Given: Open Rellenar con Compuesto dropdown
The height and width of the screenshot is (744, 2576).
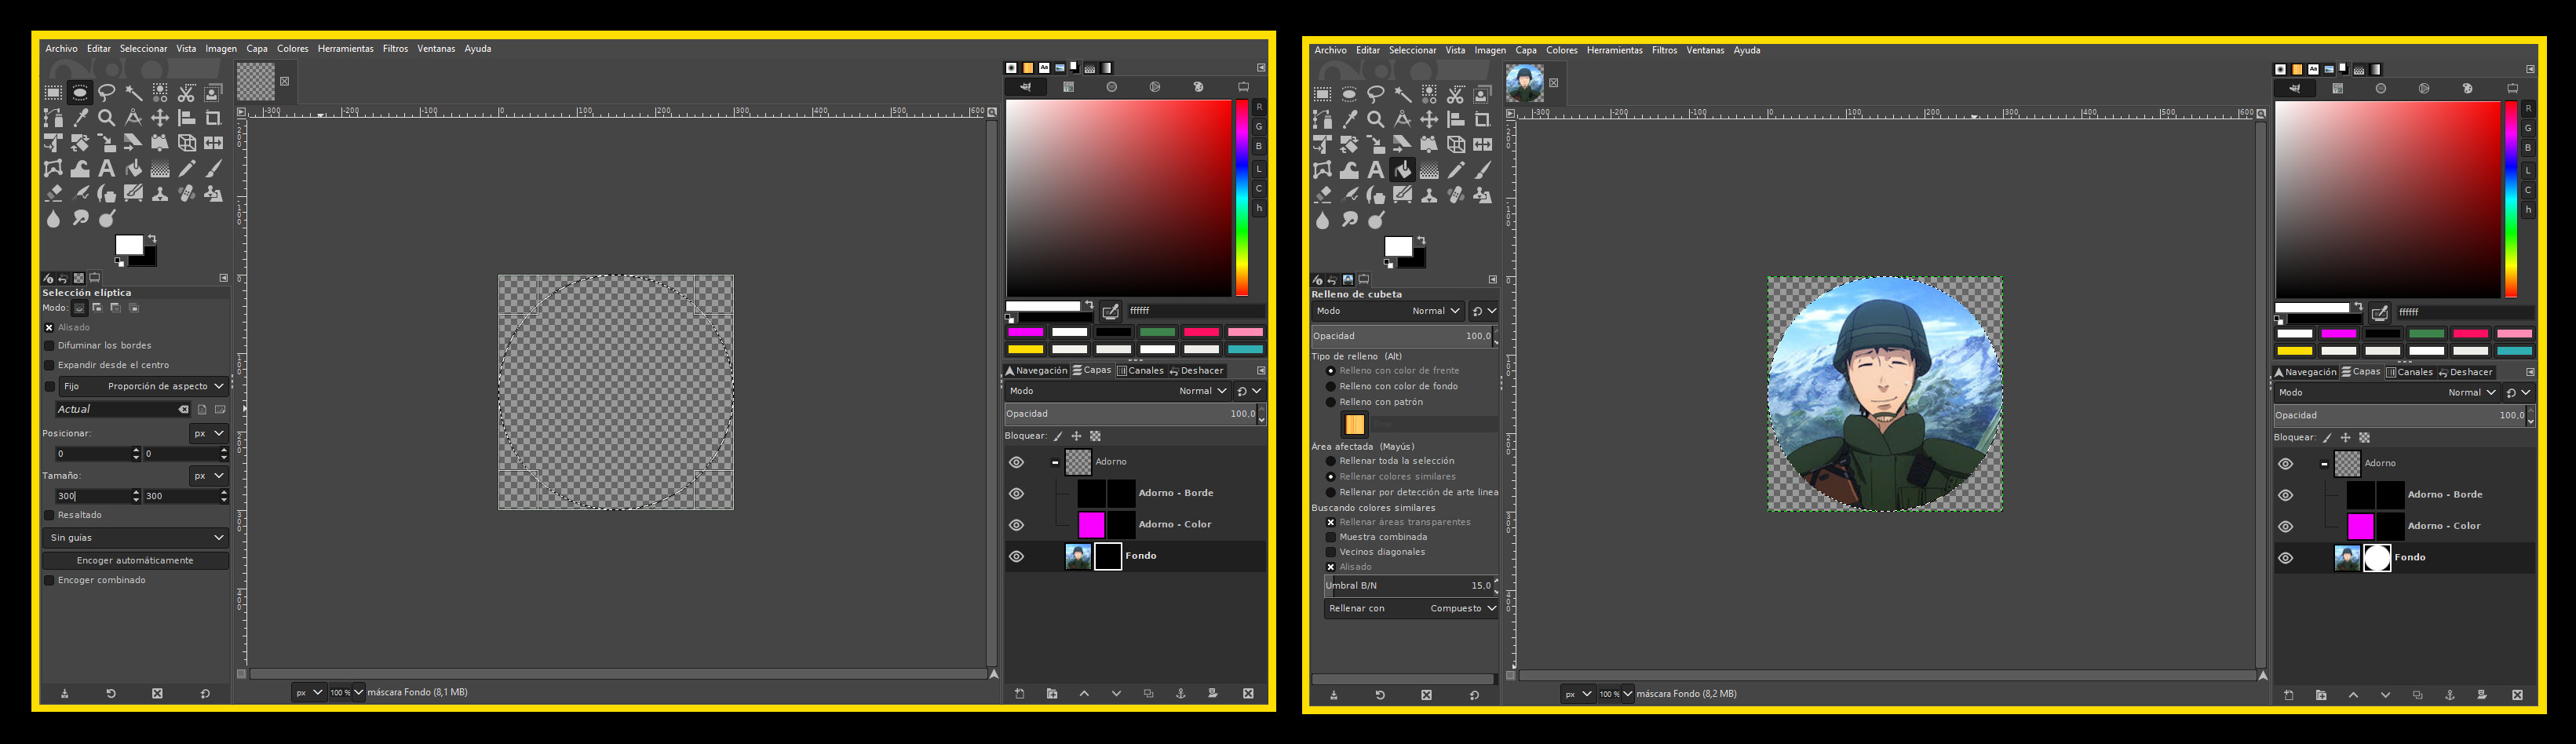Looking at the screenshot, I should coord(1412,608).
